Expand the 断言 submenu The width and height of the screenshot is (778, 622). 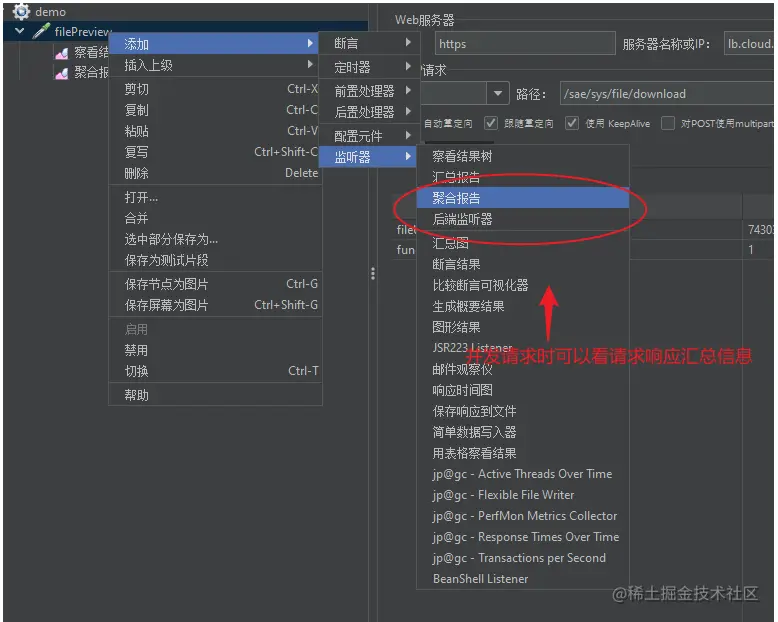point(370,43)
